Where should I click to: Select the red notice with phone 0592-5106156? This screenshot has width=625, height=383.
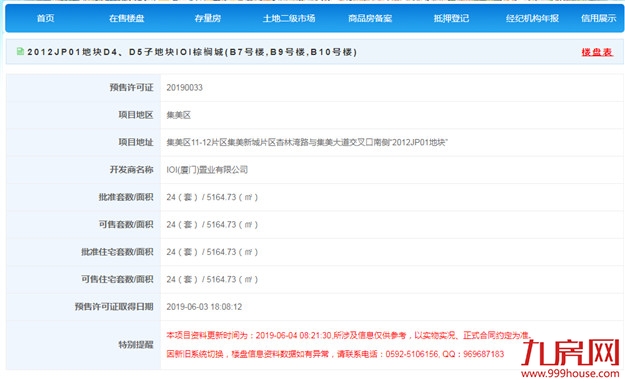click(x=335, y=354)
